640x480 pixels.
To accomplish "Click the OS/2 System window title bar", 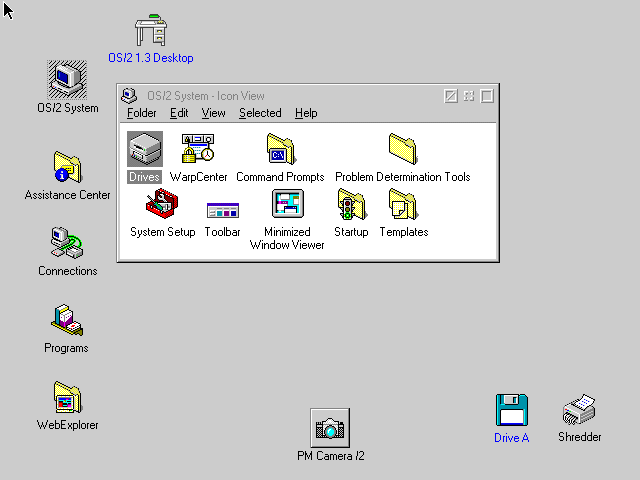I will pyautogui.click(x=290, y=96).
